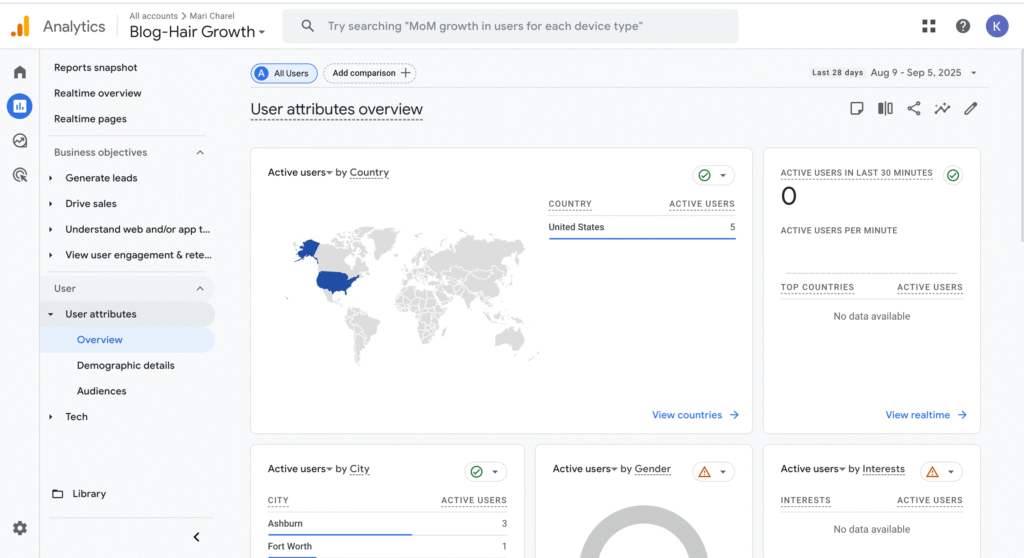Expand the Tech section

50,417
